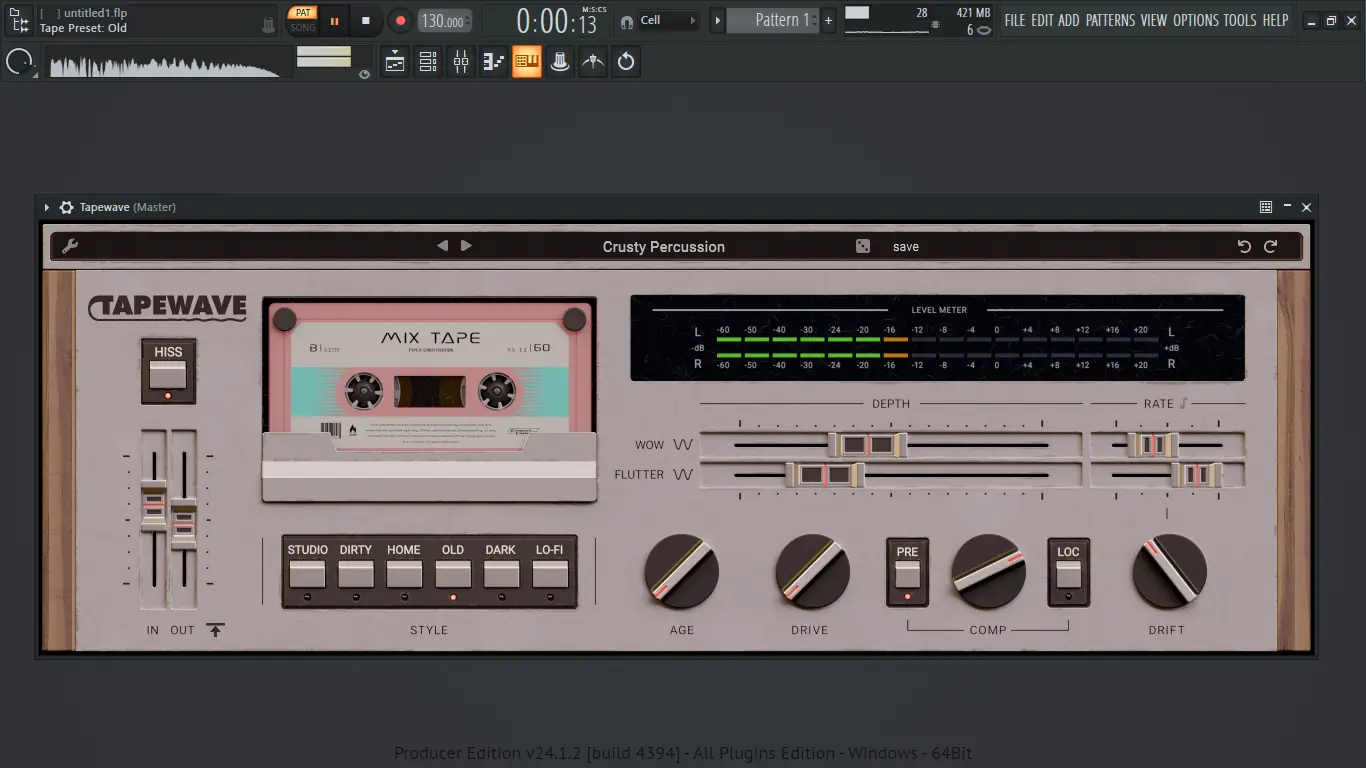Open the mixer from toolbar
Screen dimensions: 1366x768
pos(460,62)
